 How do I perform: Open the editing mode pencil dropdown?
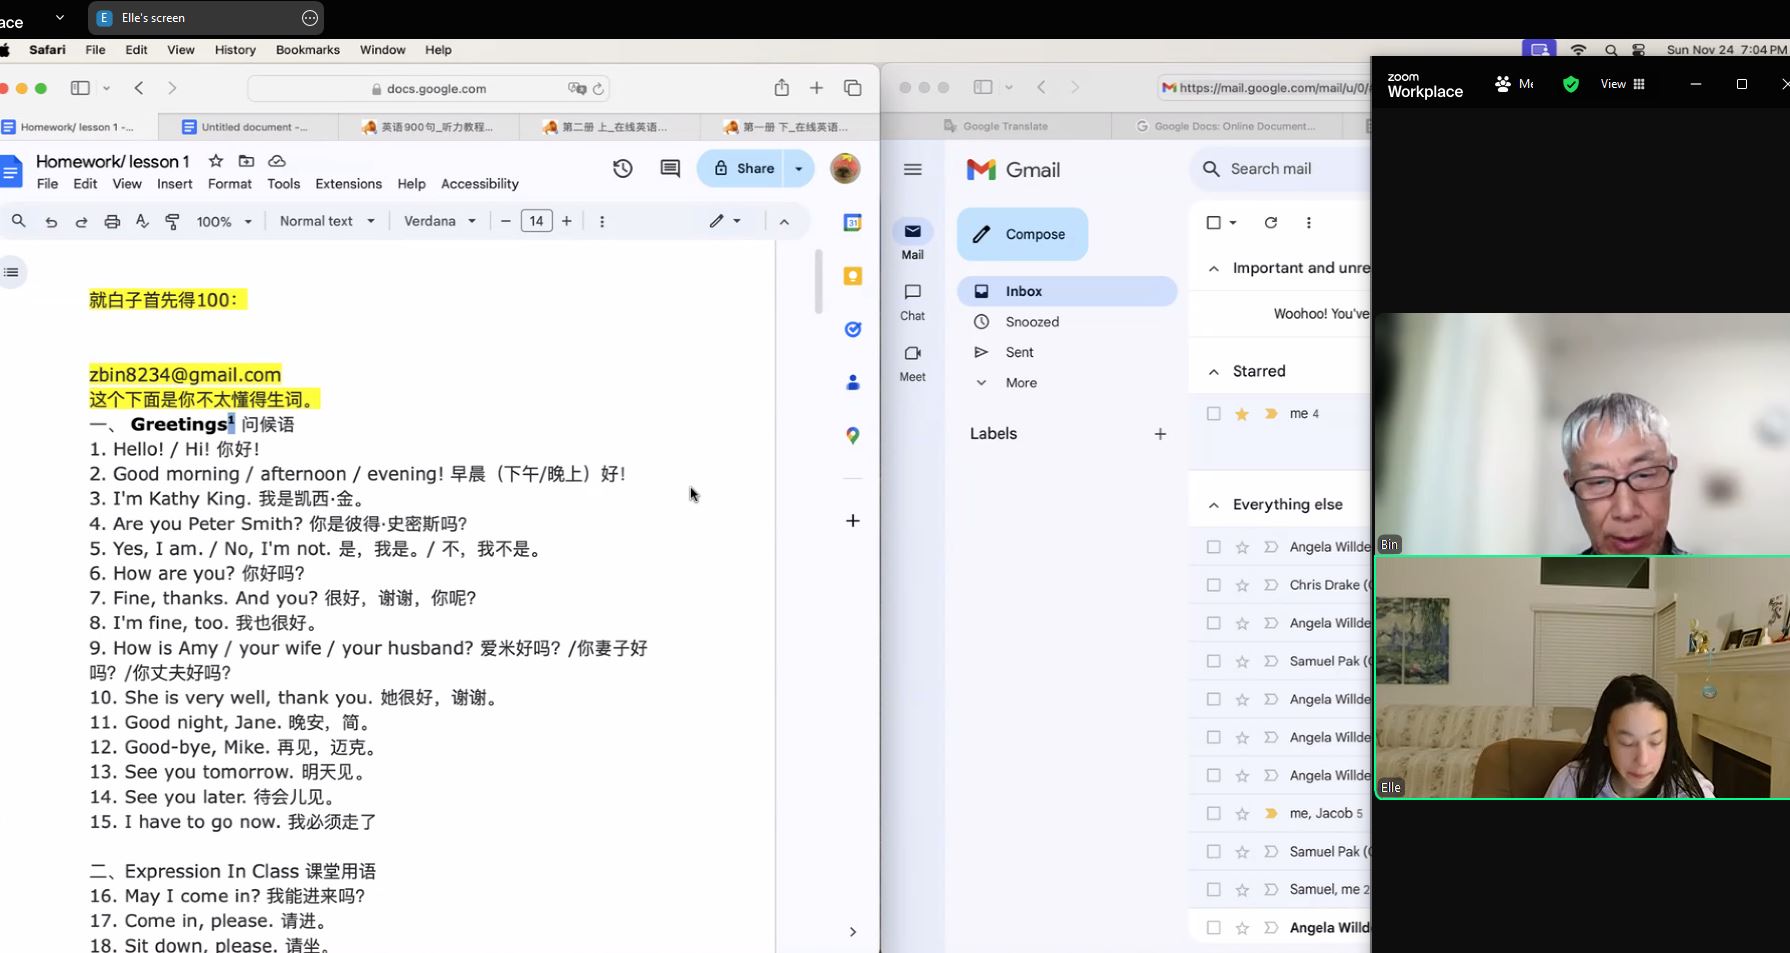(x=726, y=221)
